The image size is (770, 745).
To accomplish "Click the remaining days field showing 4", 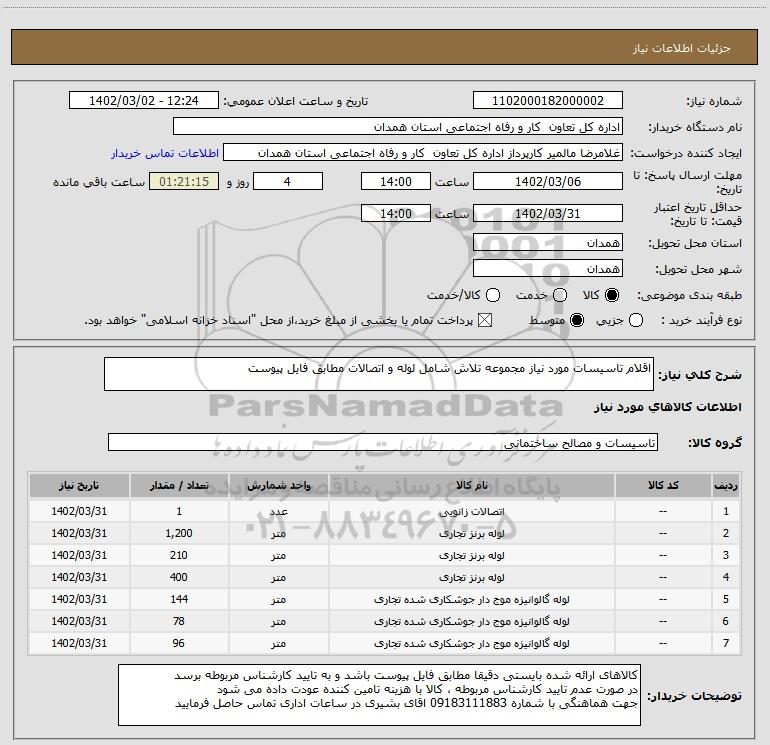I will (x=288, y=181).
